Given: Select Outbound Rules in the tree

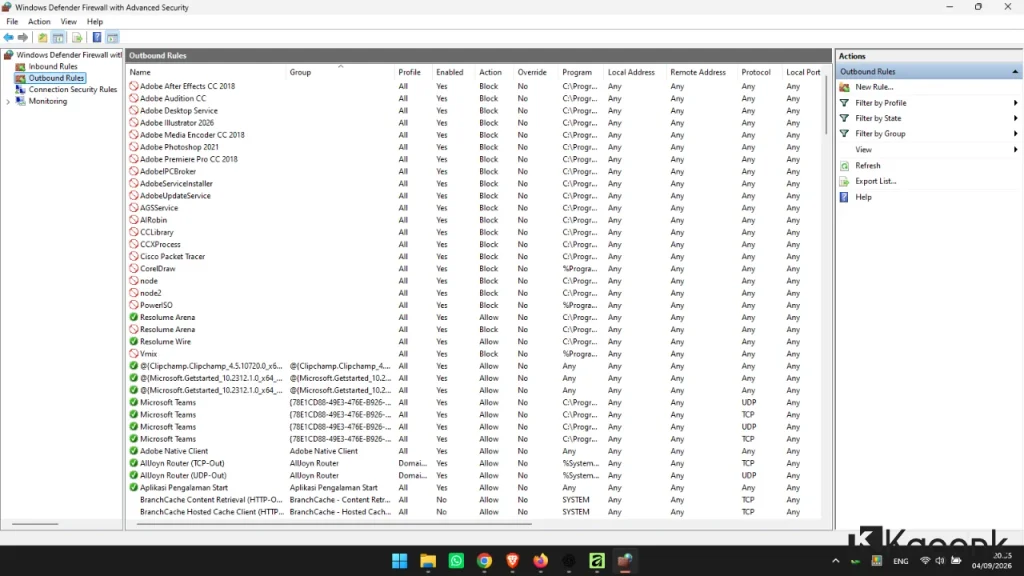Looking at the screenshot, I should pos(56,78).
